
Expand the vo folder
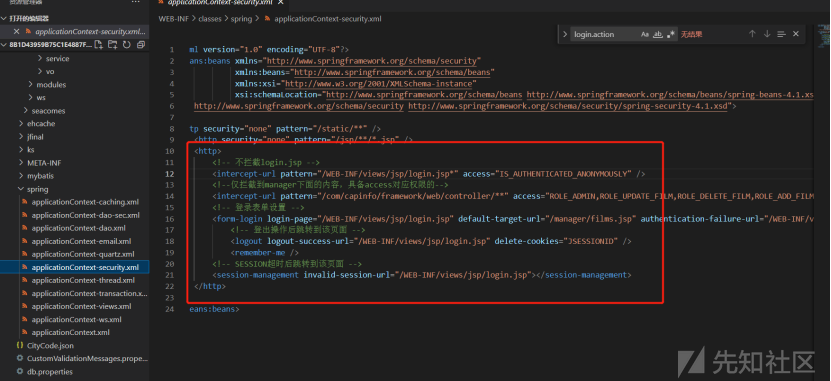point(40,71)
